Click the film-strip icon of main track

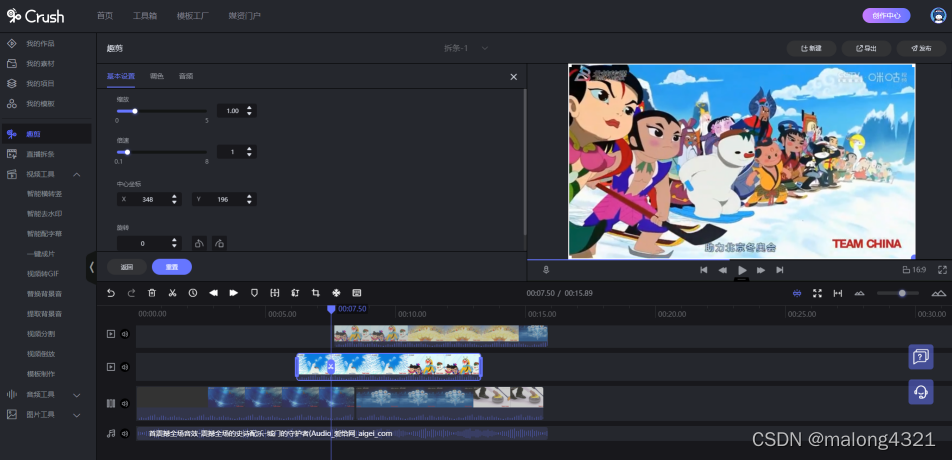click(111, 403)
